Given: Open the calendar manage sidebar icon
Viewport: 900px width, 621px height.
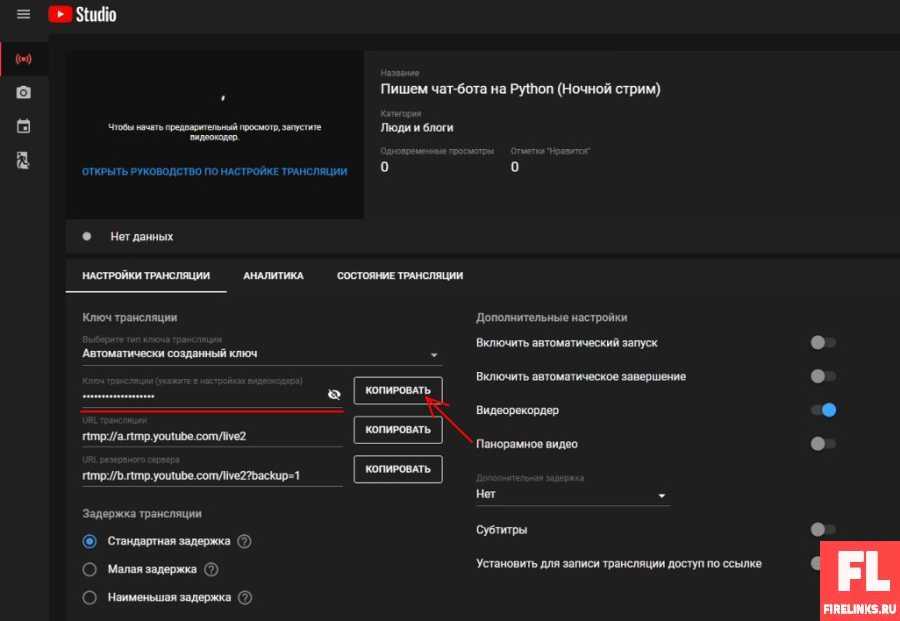Looking at the screenshot, I should point(24,126).
